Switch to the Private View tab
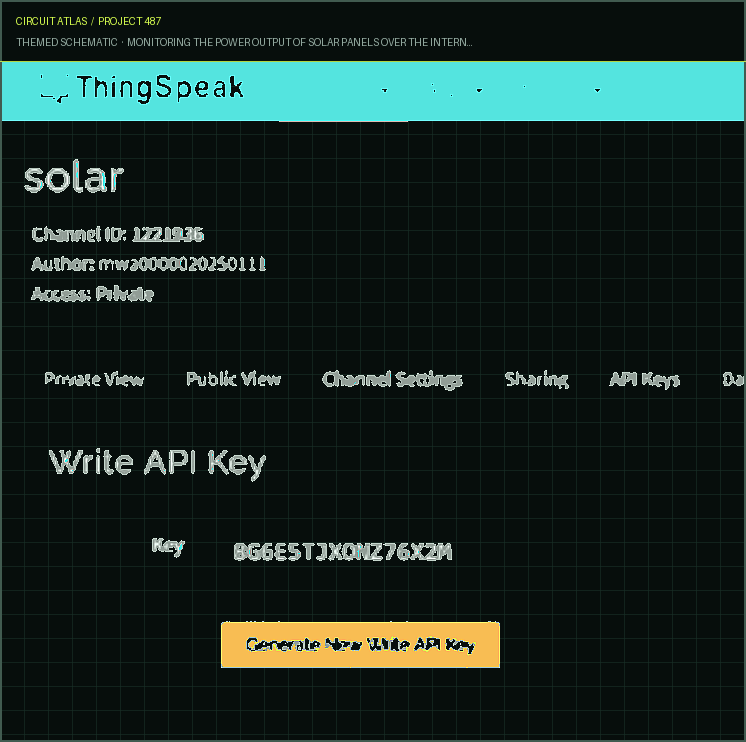The width and height of the screenshot is (746, 742). (94, 379)
